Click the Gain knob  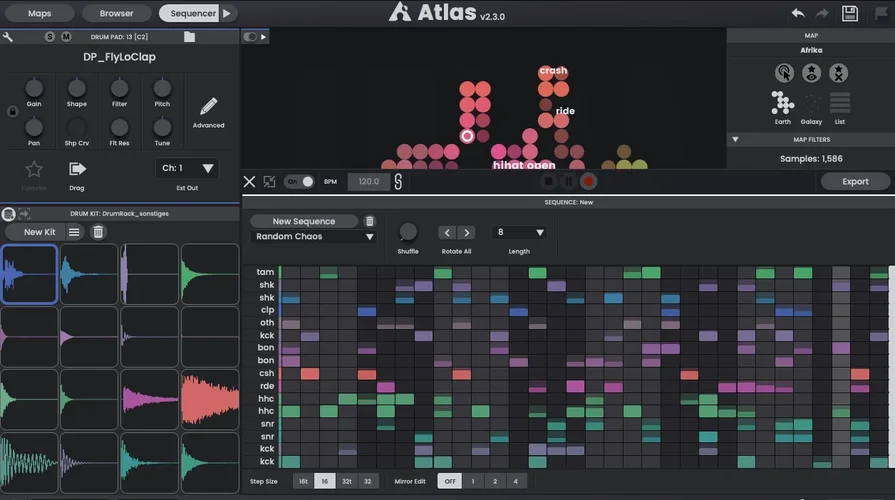tap(34, 88)
